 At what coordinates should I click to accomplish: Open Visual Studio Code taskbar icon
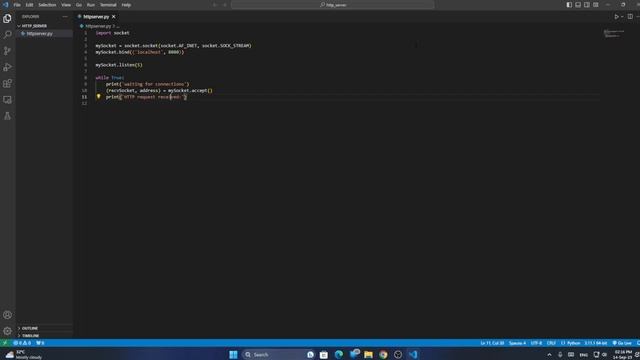coord(413,354)
